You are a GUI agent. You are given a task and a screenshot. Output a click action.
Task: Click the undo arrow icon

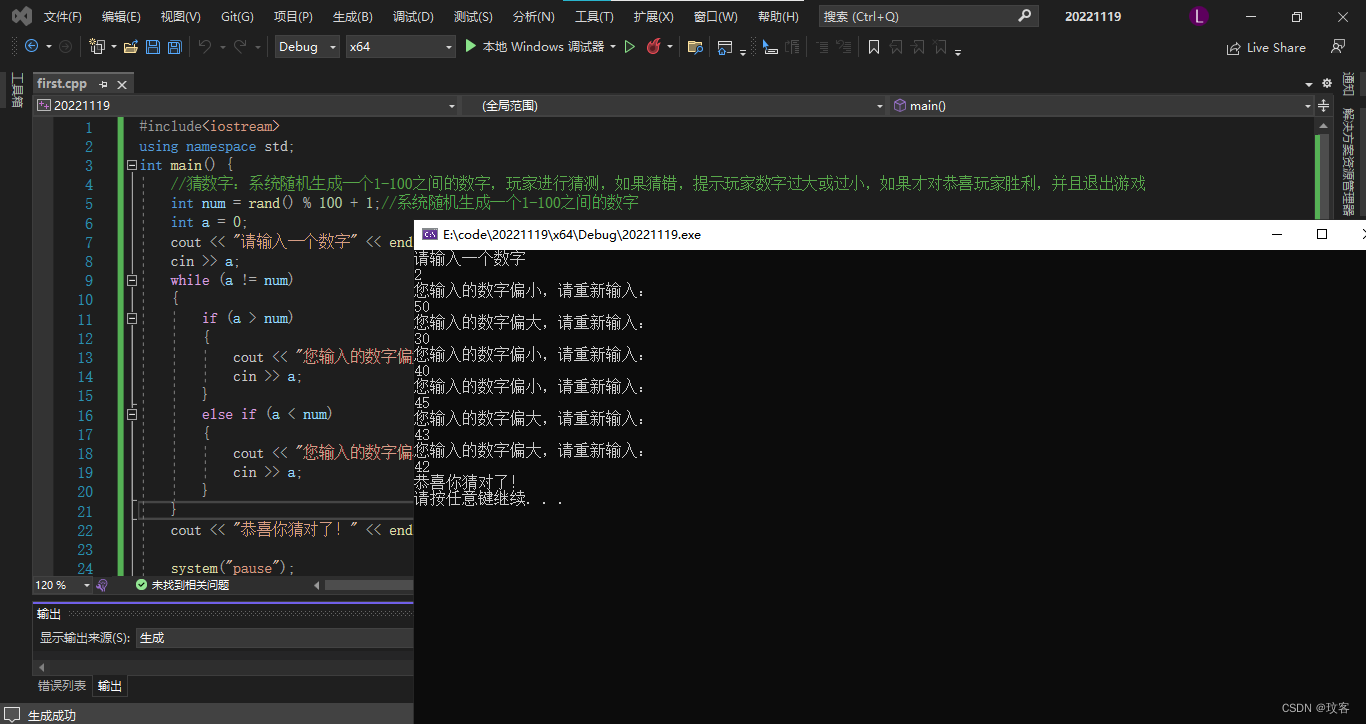[x=204, y=47]
